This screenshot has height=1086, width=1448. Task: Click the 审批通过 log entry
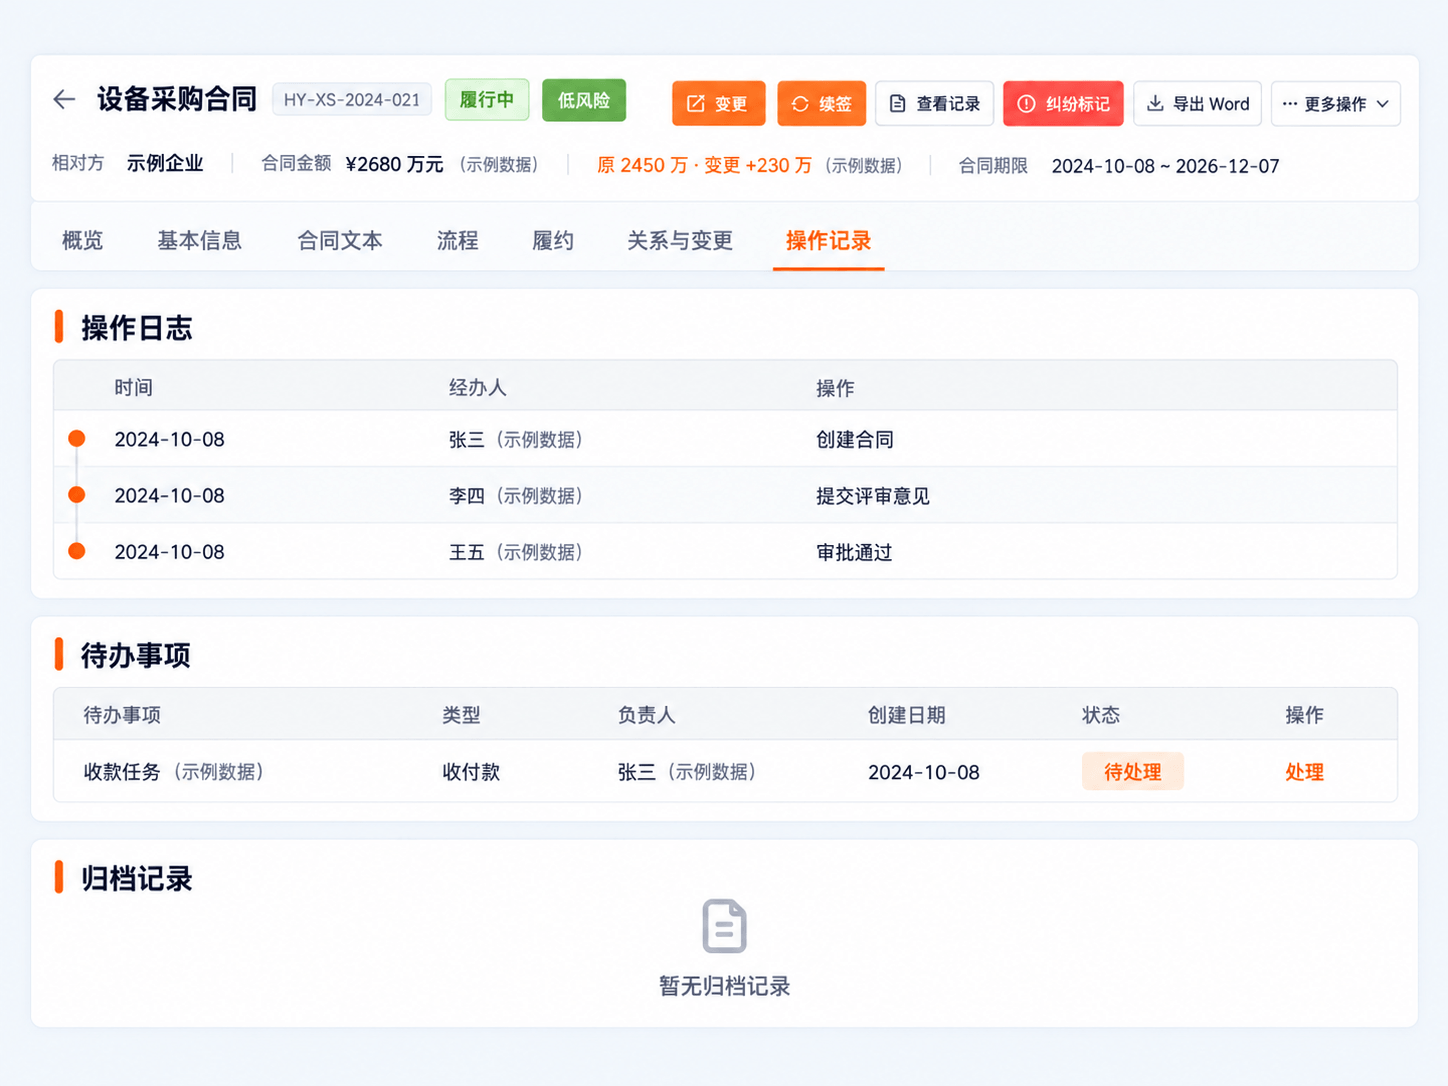pyautogui.click(x=854, y=552)
